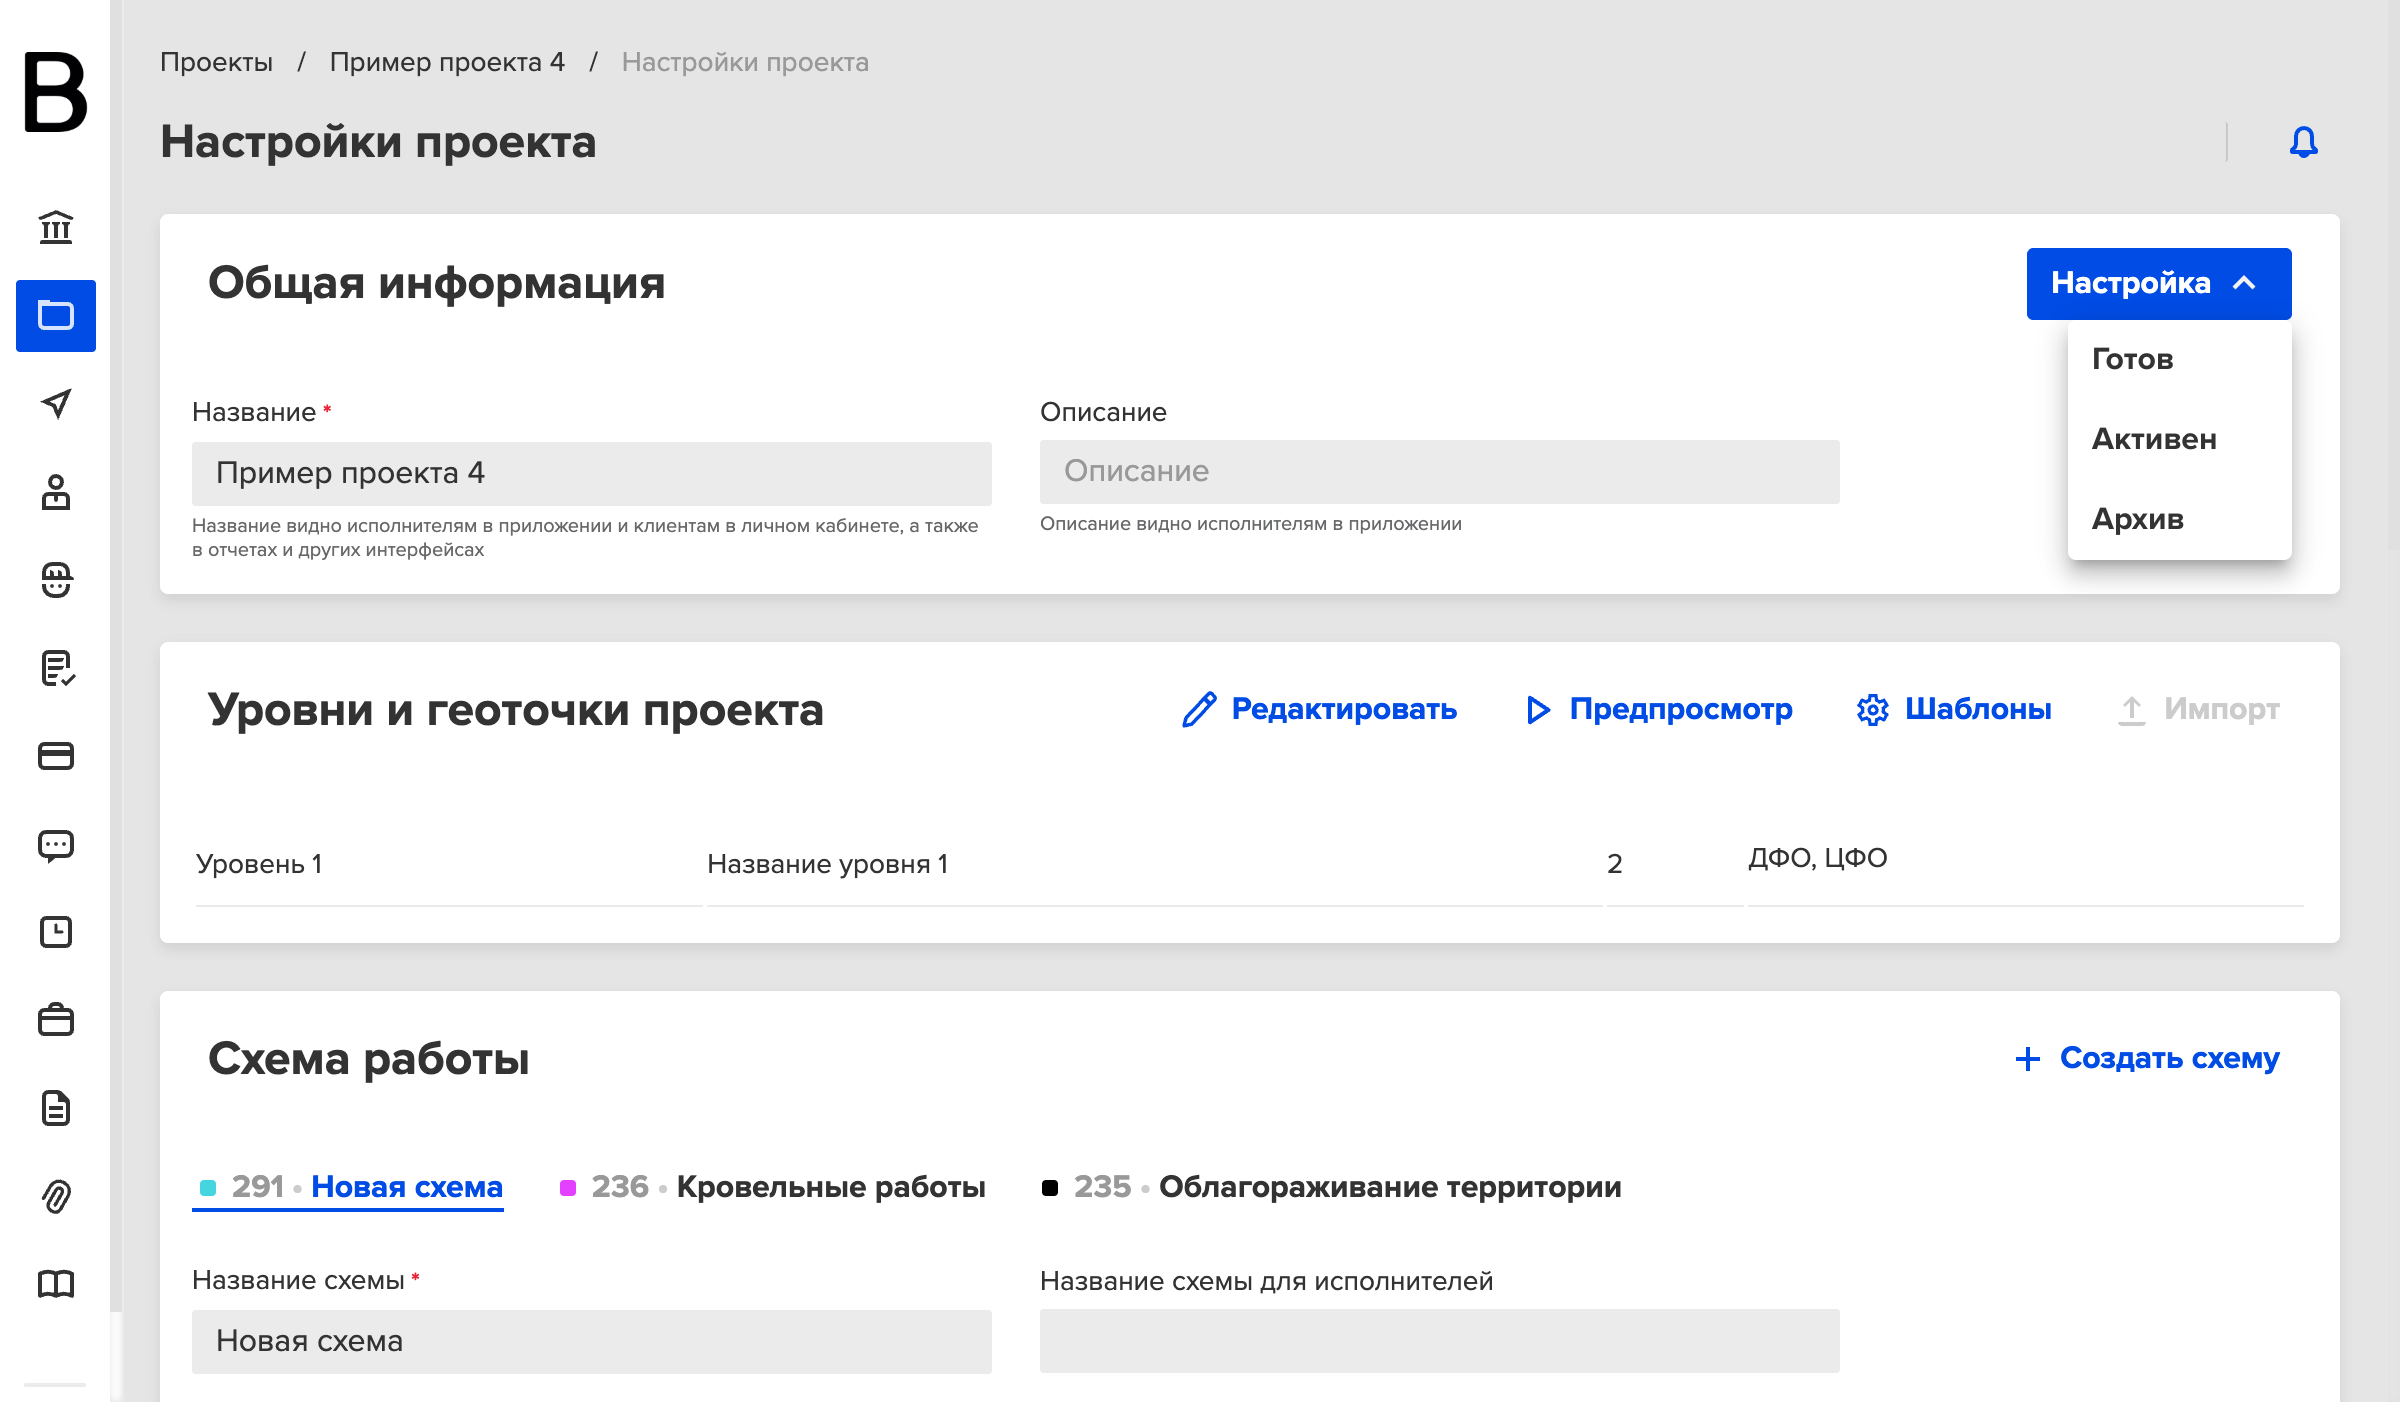
Task: Go to Проекты in the breadcrumb
Action: [216, 62]
